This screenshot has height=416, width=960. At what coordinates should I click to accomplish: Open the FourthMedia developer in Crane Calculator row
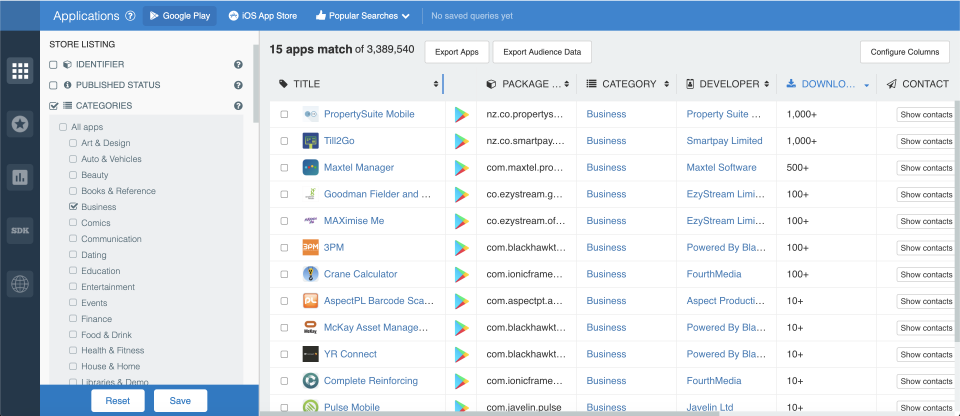714,274
